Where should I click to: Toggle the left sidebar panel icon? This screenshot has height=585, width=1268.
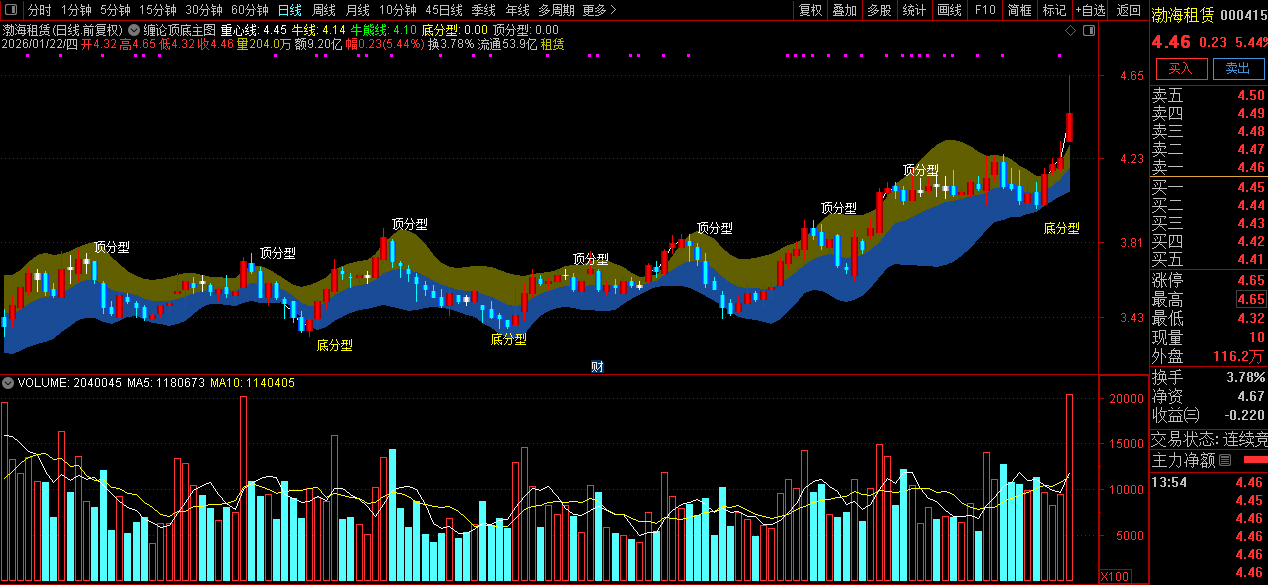(11, 10)
